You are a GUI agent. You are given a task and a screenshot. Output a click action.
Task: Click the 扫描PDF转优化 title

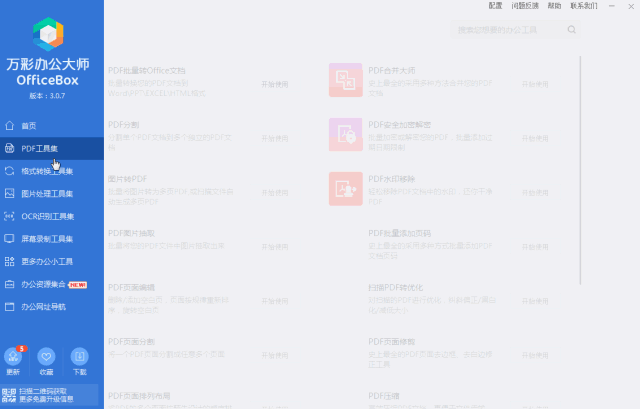point(396,288)
